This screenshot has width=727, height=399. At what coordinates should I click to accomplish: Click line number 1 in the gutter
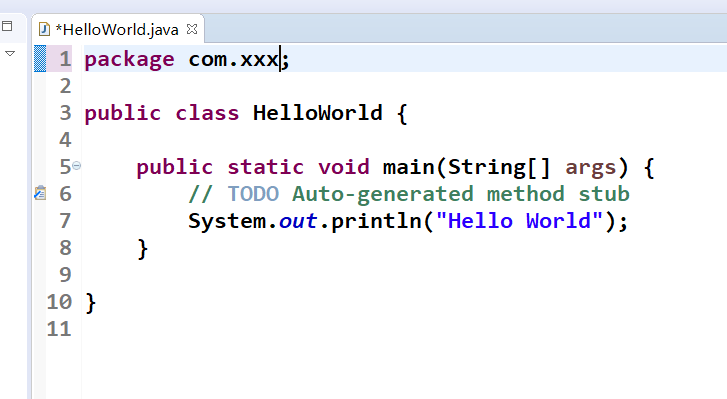[x=65, y=59]
